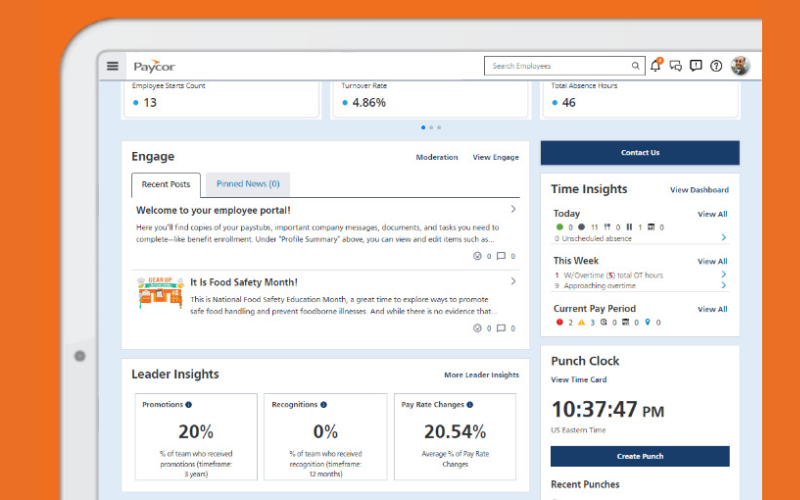Viewport: 800px width, 500px height.
Task: Click '0 Unscheduled absence' text
Action: tap(593, 238)
